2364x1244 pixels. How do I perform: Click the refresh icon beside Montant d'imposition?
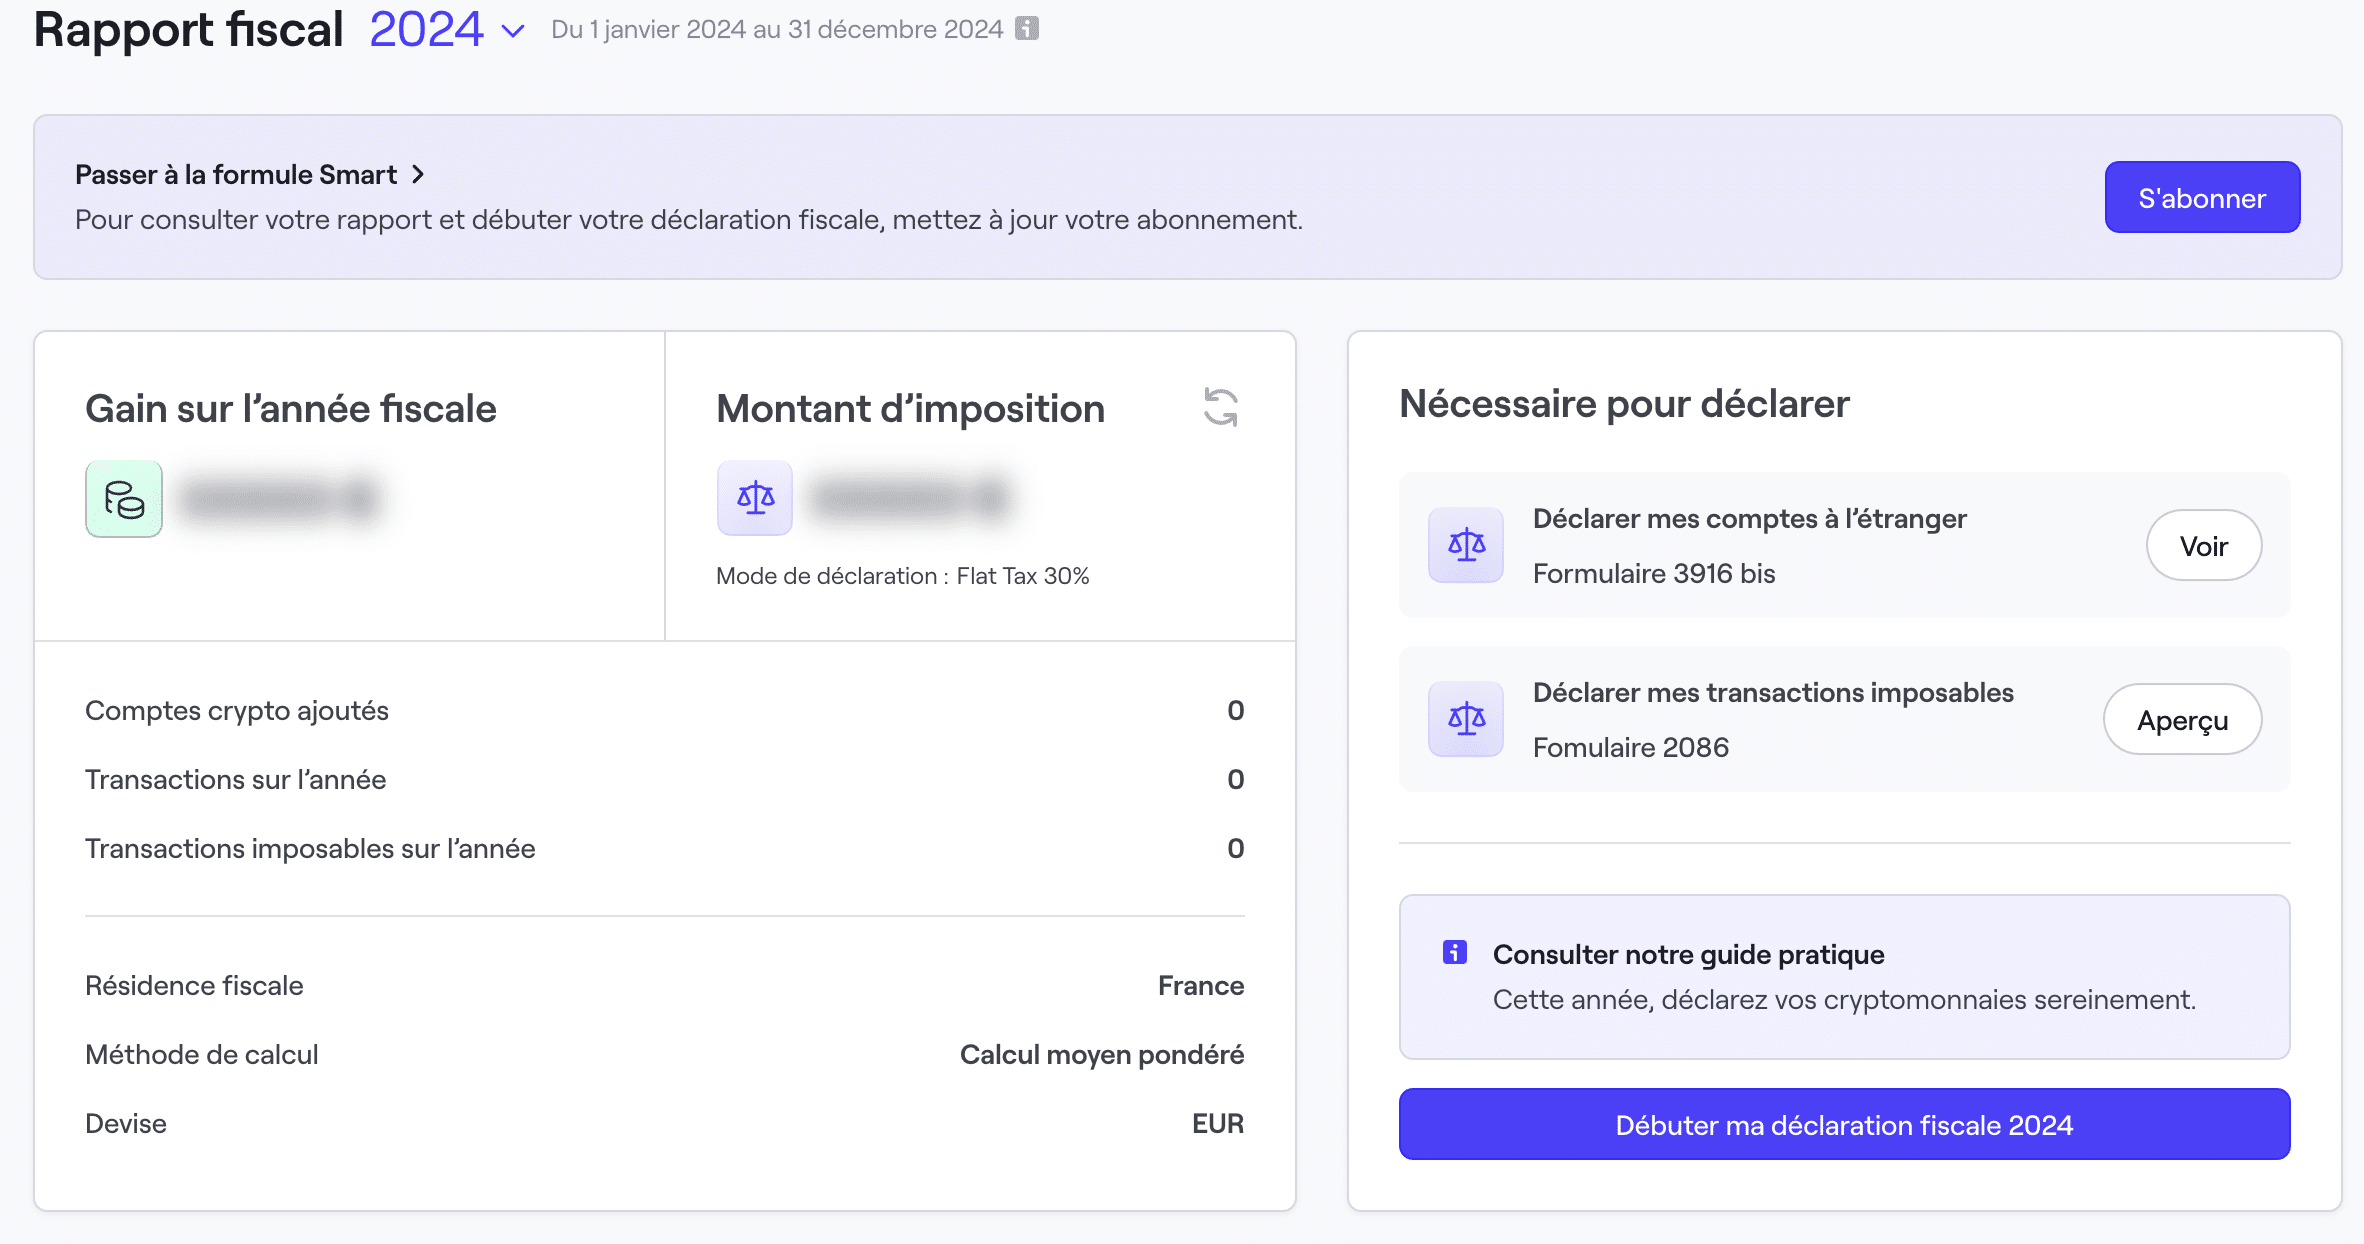[x=1220, y=407]
